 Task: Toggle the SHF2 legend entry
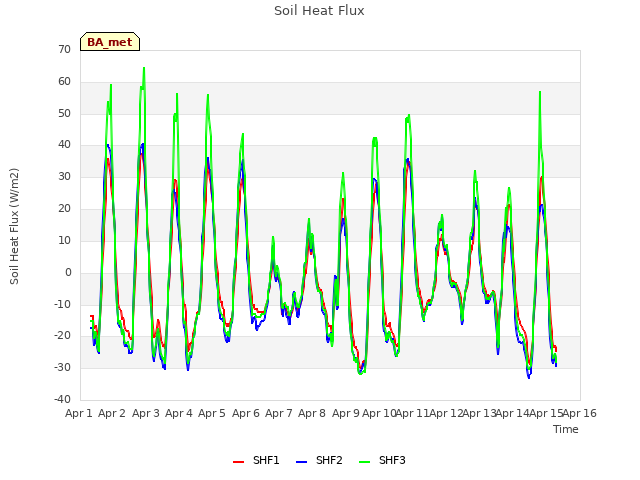(x=319, y=460)
